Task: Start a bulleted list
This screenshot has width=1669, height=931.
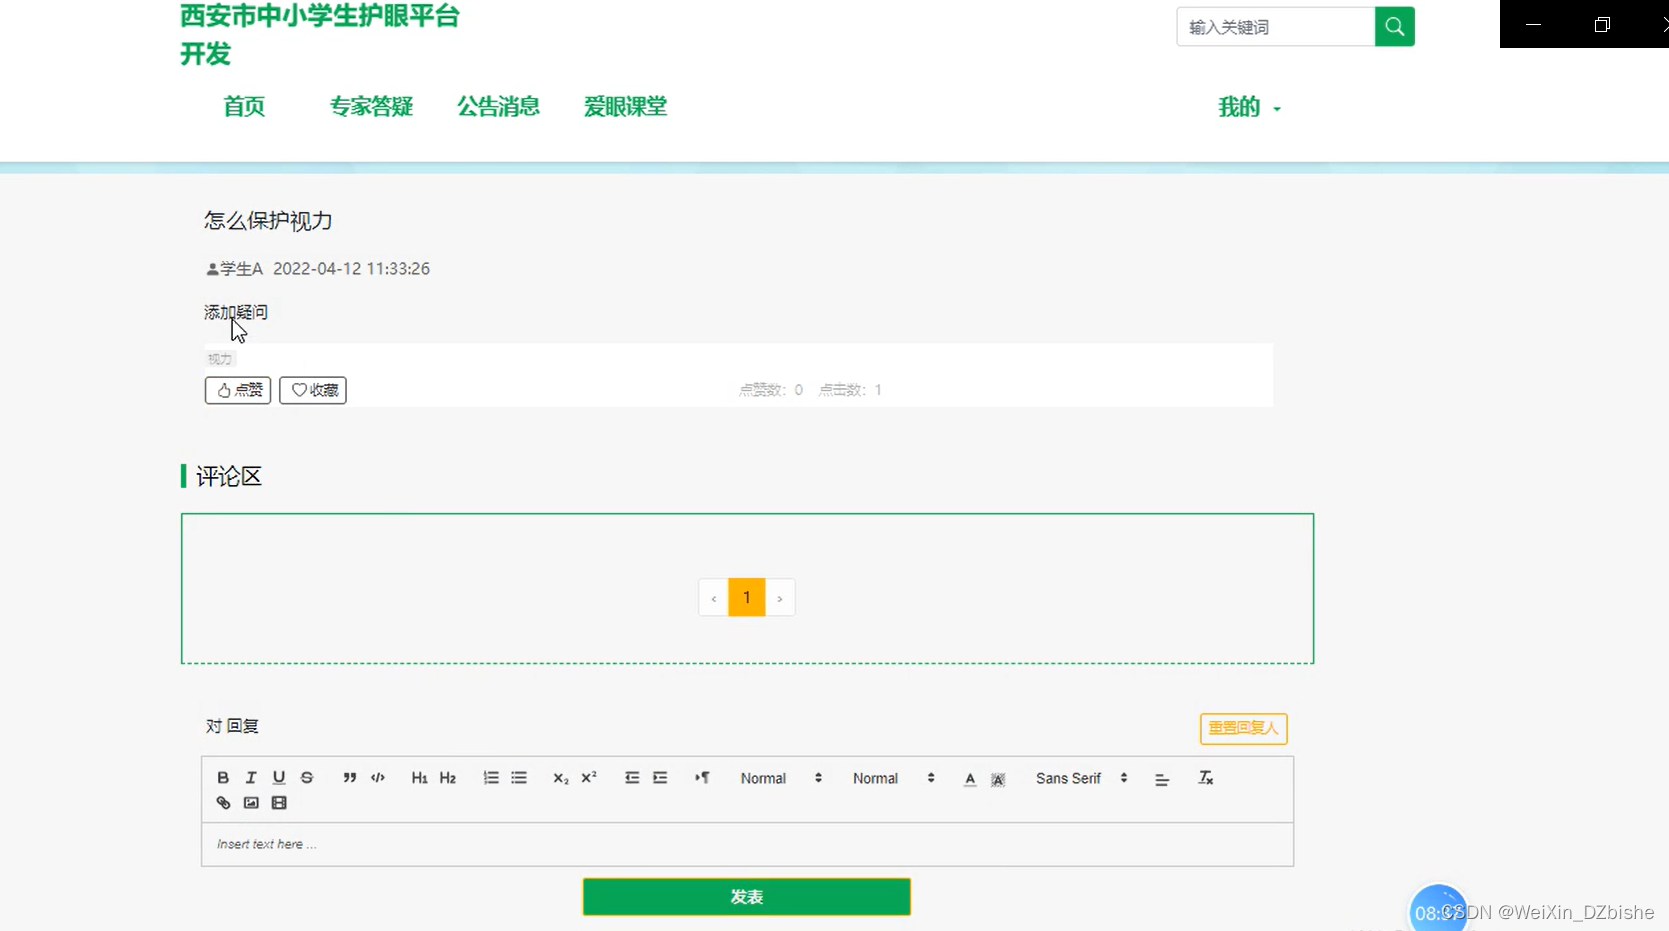Action: [519, 778]
